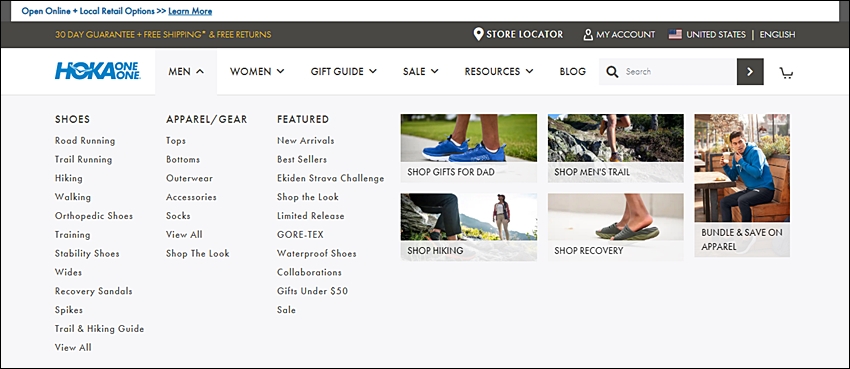Select UNITED STATES region link
This screenshot has height=369, width=850.
[716, 34]
